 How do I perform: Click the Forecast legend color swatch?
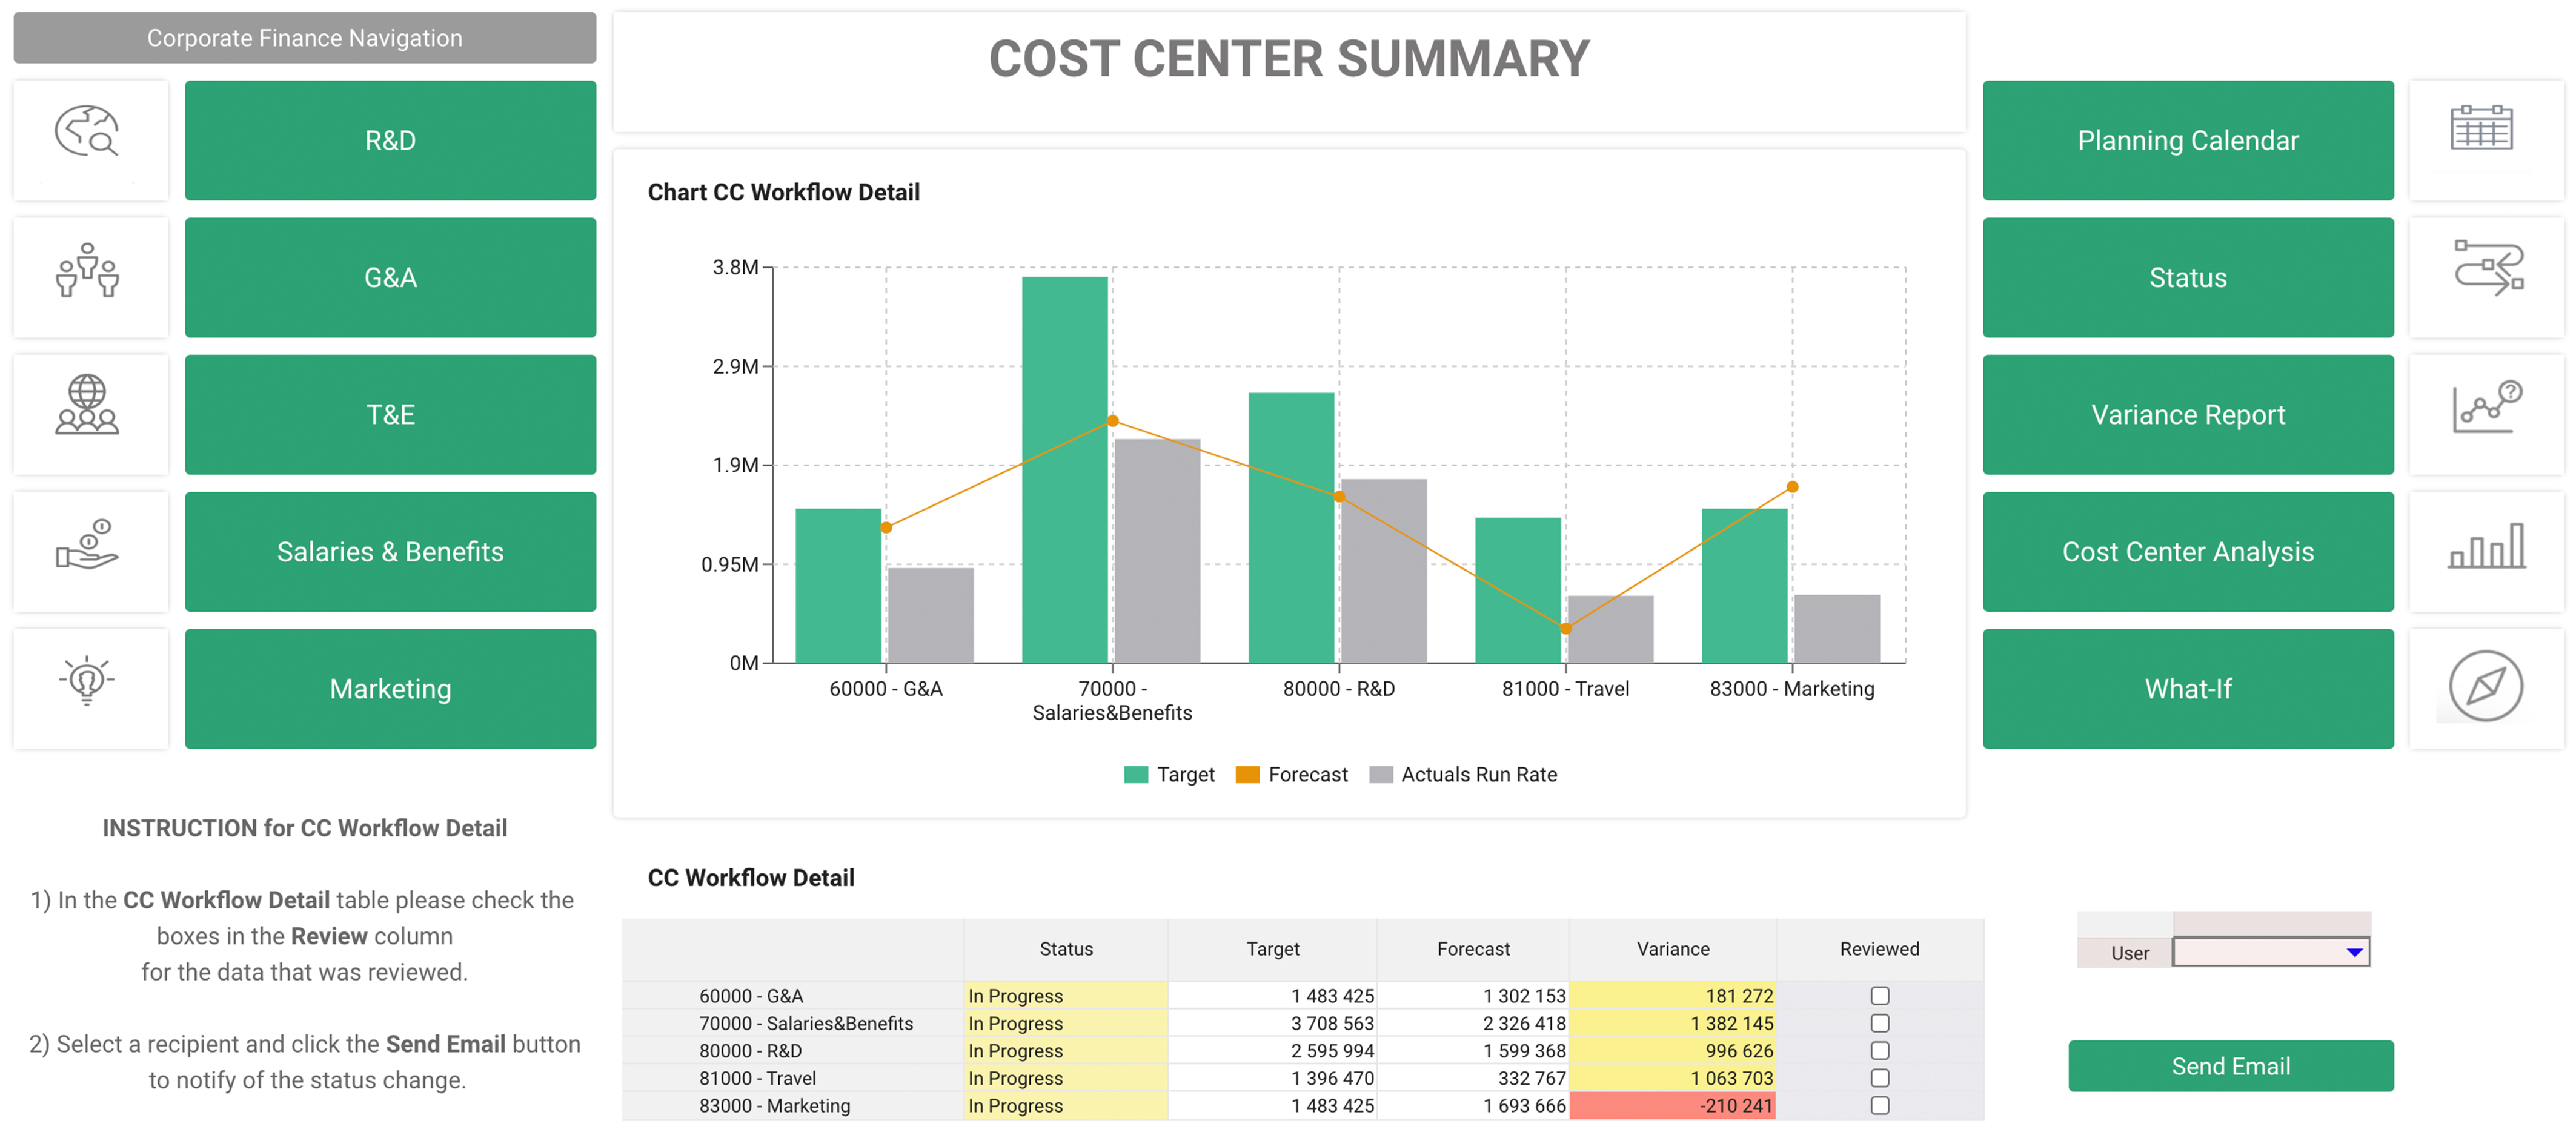tap(1247, 775)
